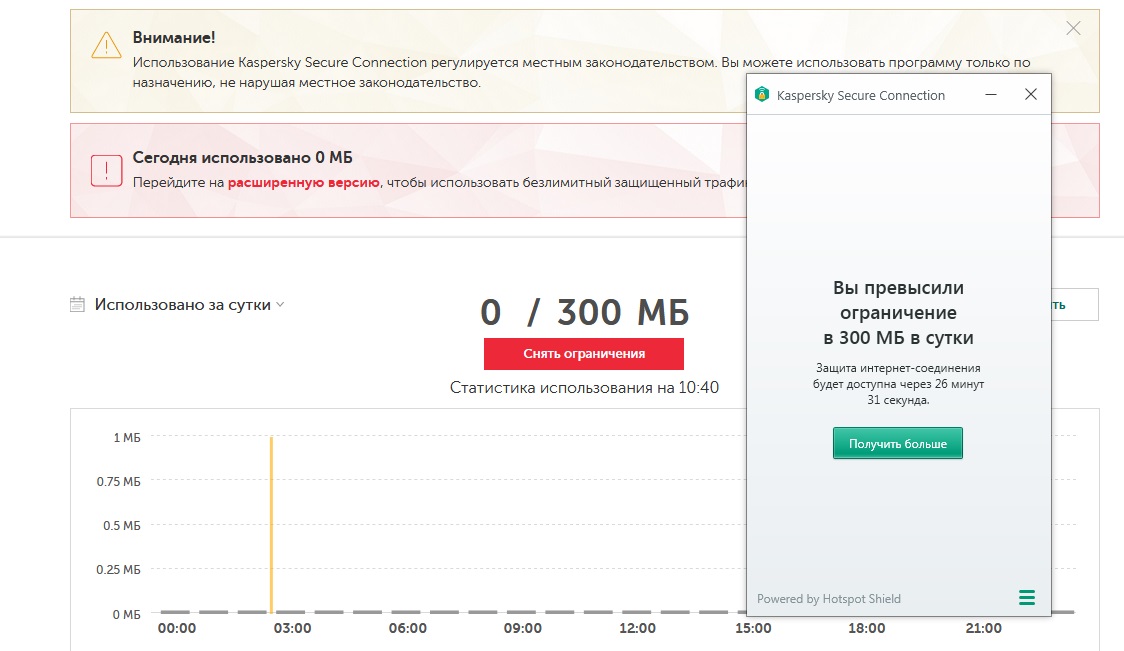
Task: Minimize the Kaspersky Secure Connection window
Action: [x=991, y=95]
